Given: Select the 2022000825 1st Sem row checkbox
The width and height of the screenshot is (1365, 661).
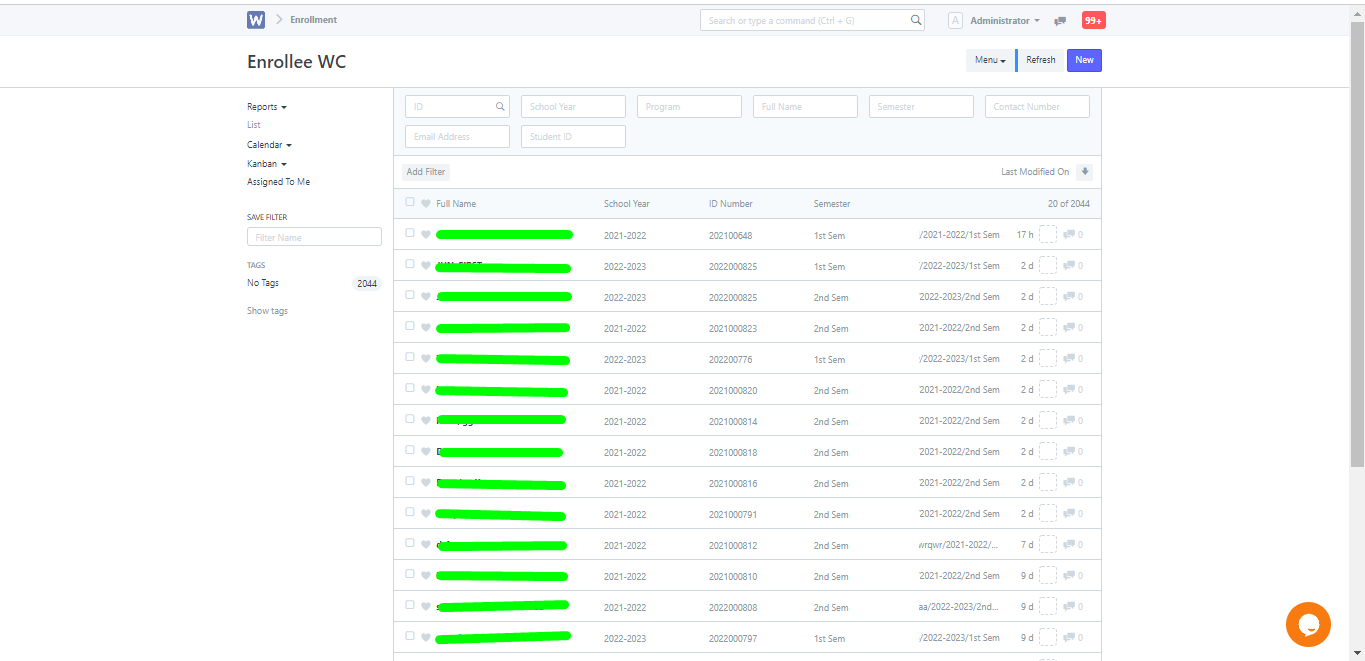Looking at the screenshot, I should point(410,264).
